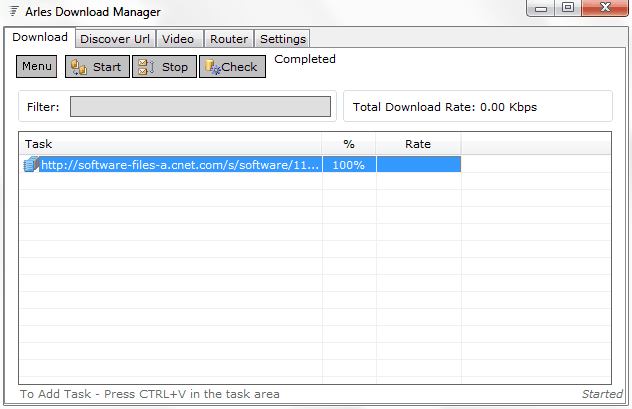The image size is (632, 409).
Task: Switch to the Router tab
Action: click(x=229, y=39)
